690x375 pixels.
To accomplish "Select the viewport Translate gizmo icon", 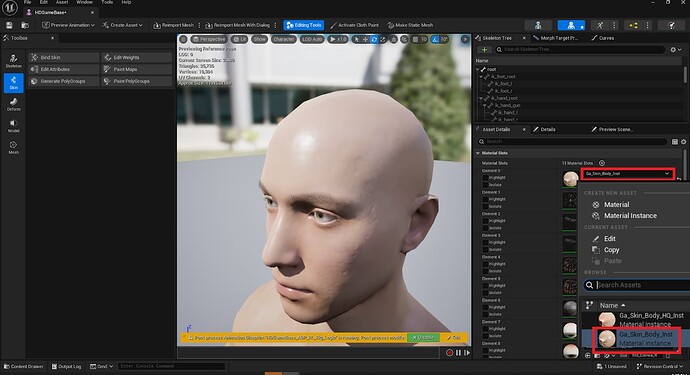I will pos(365,40).
